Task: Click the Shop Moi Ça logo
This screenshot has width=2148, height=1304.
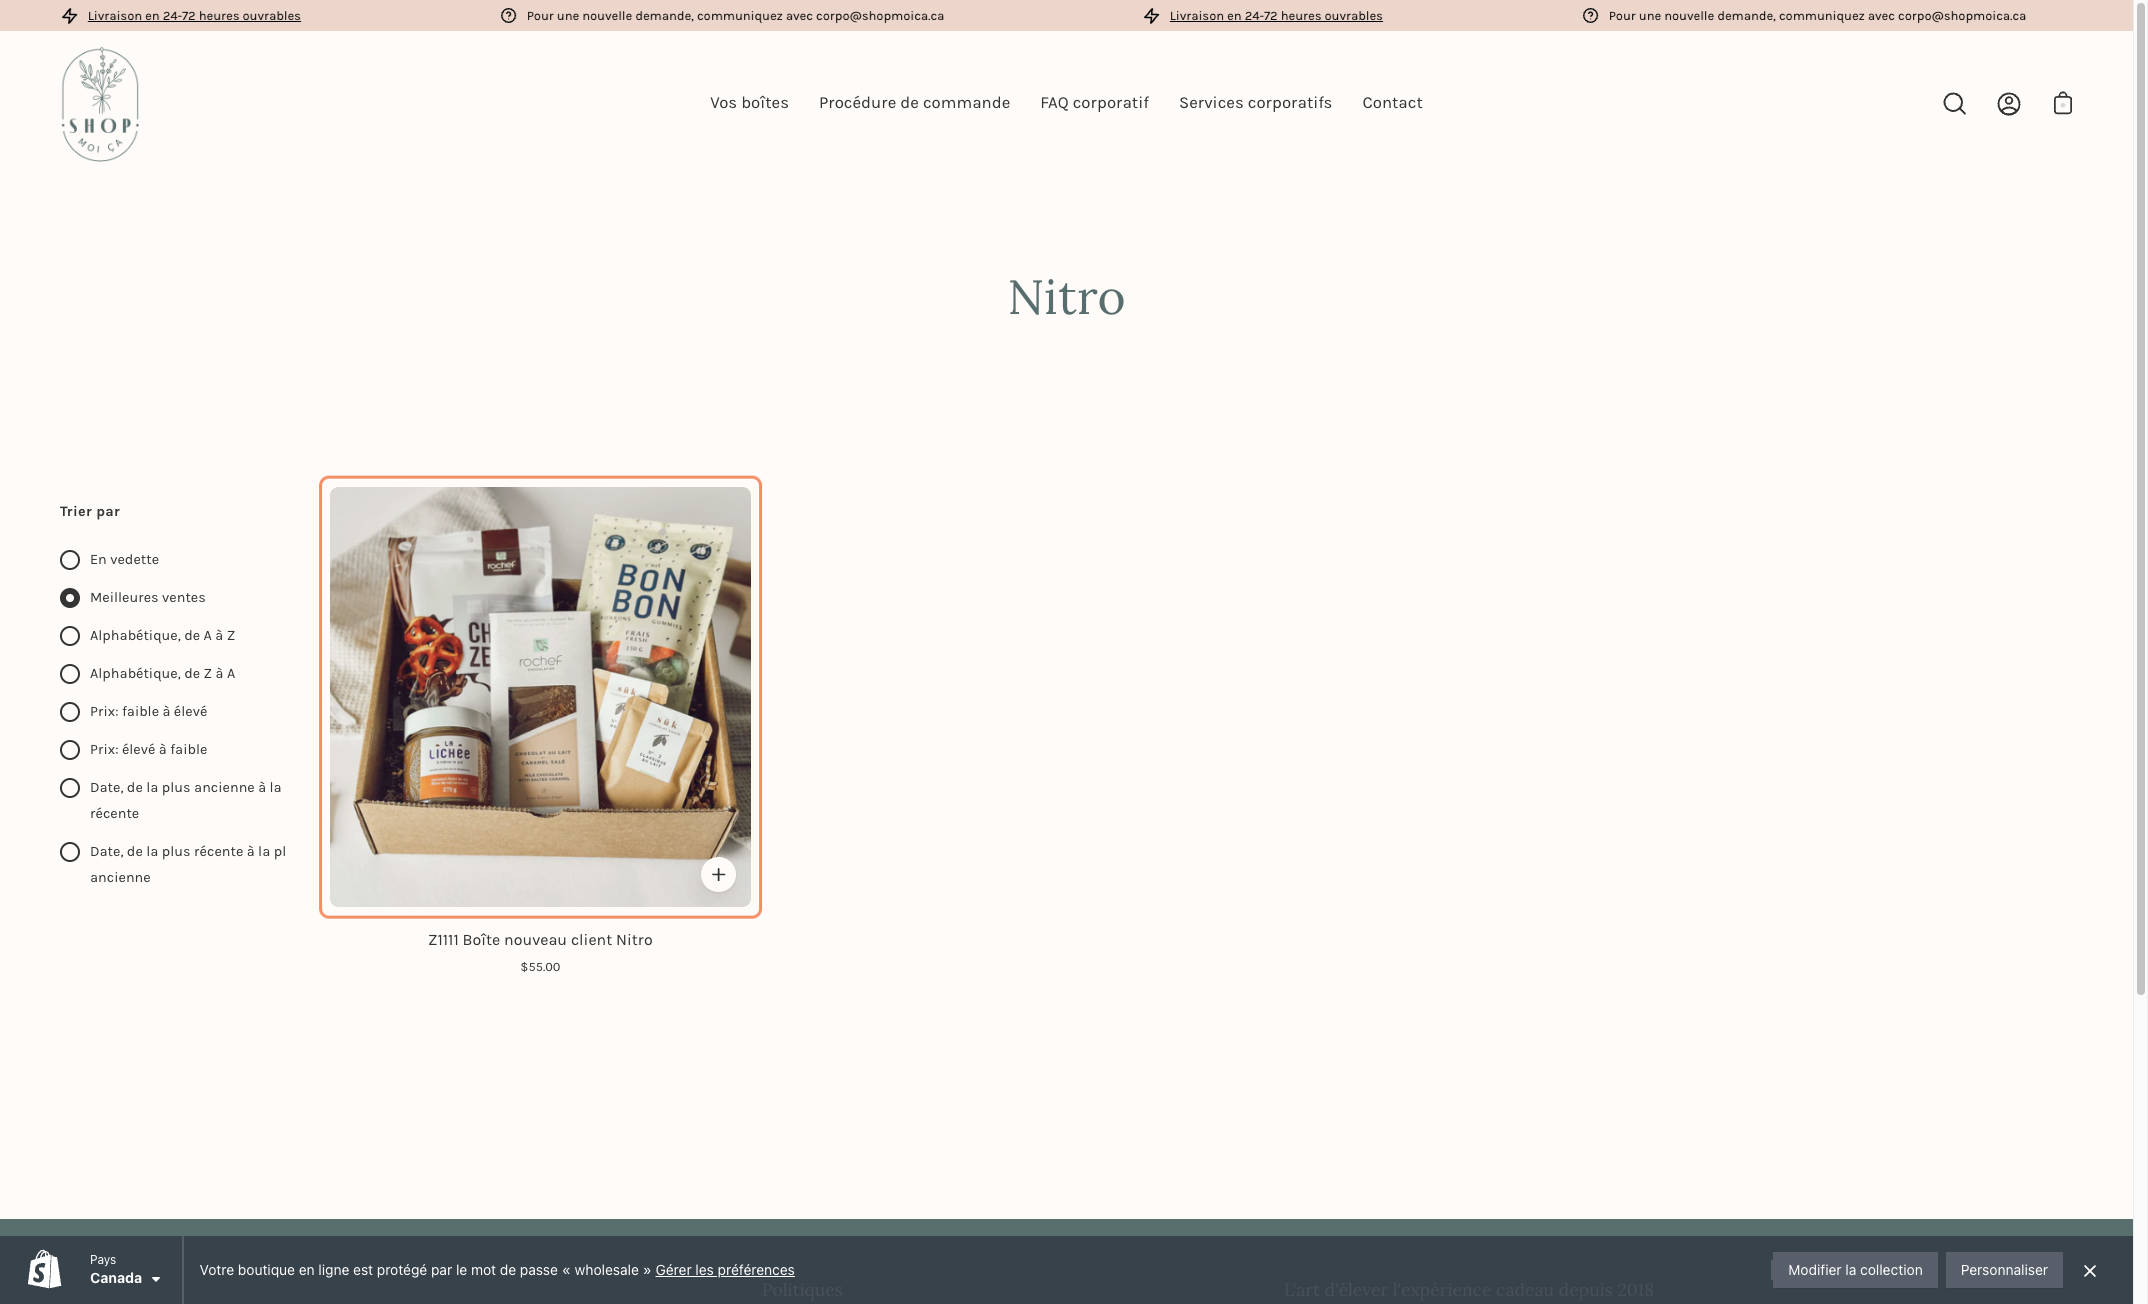Action: pos(100,104)
